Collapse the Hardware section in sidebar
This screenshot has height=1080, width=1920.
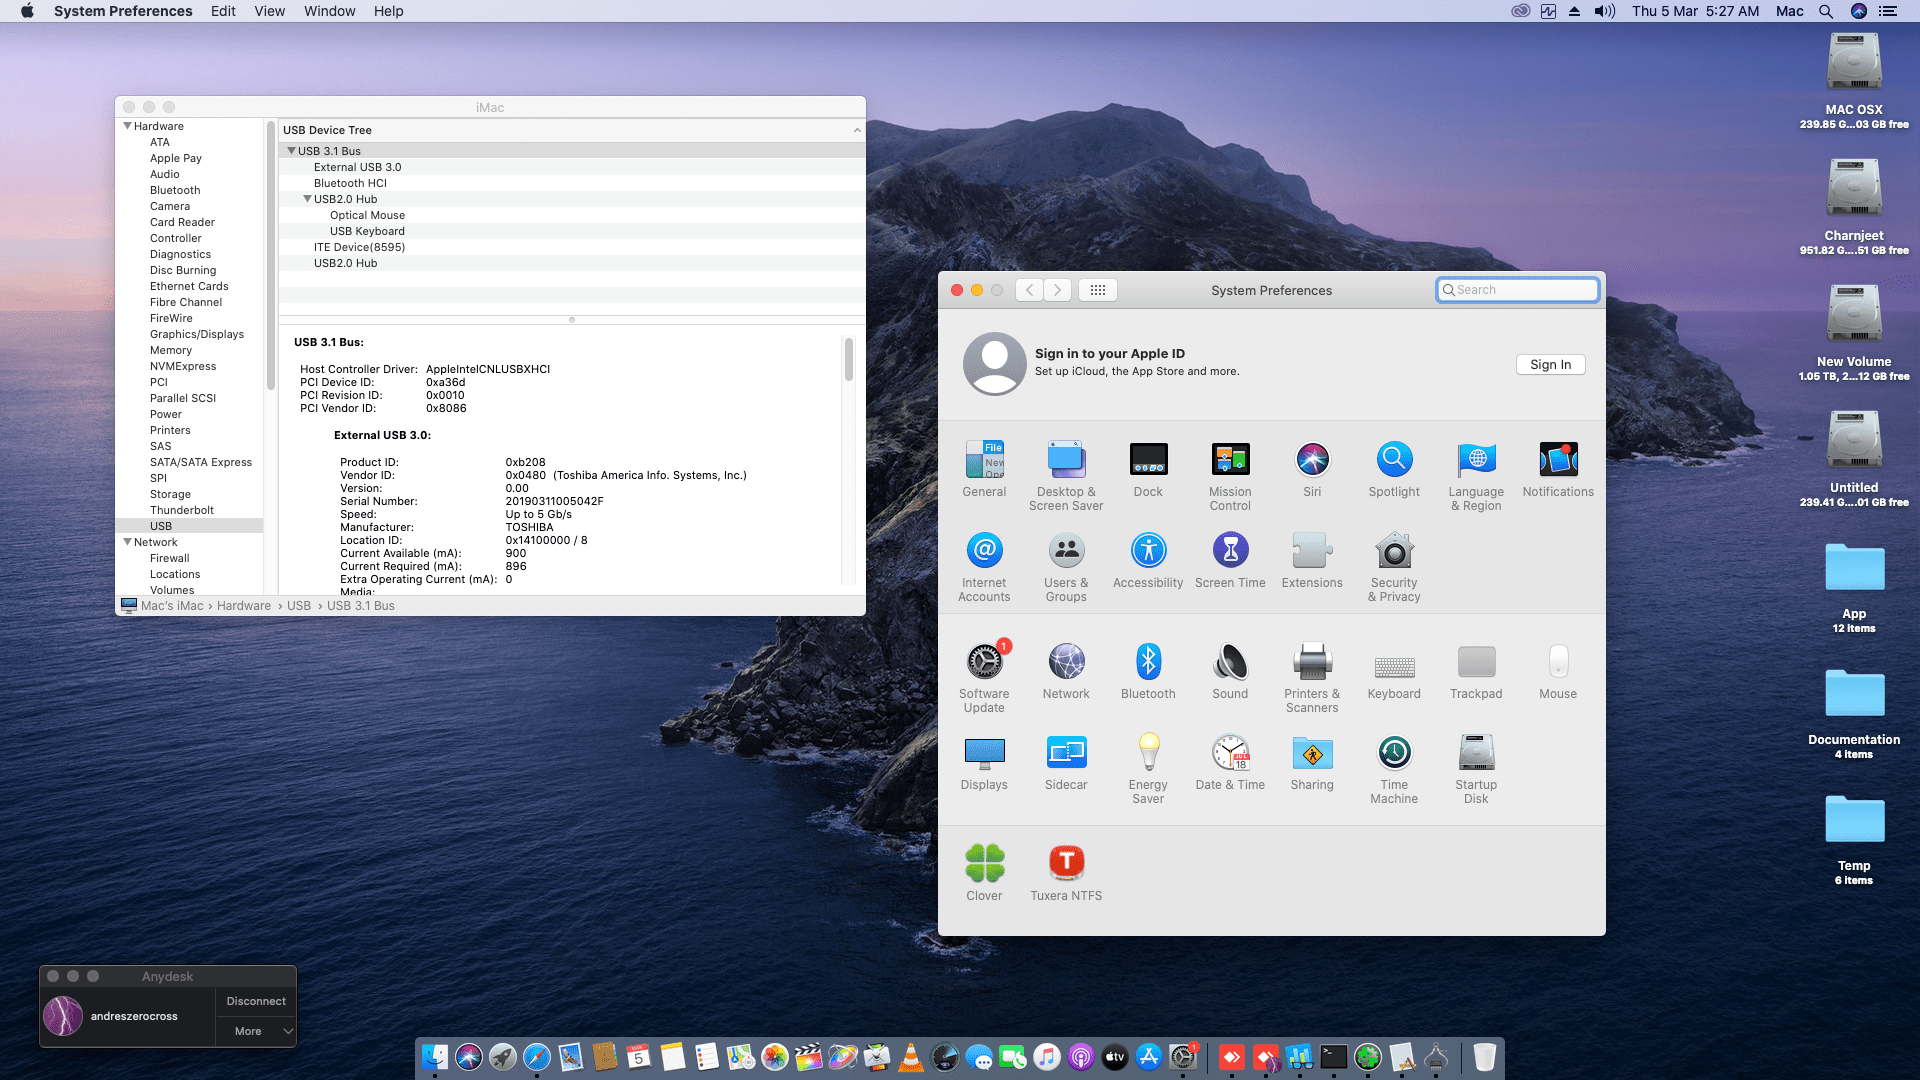[127, 126]
